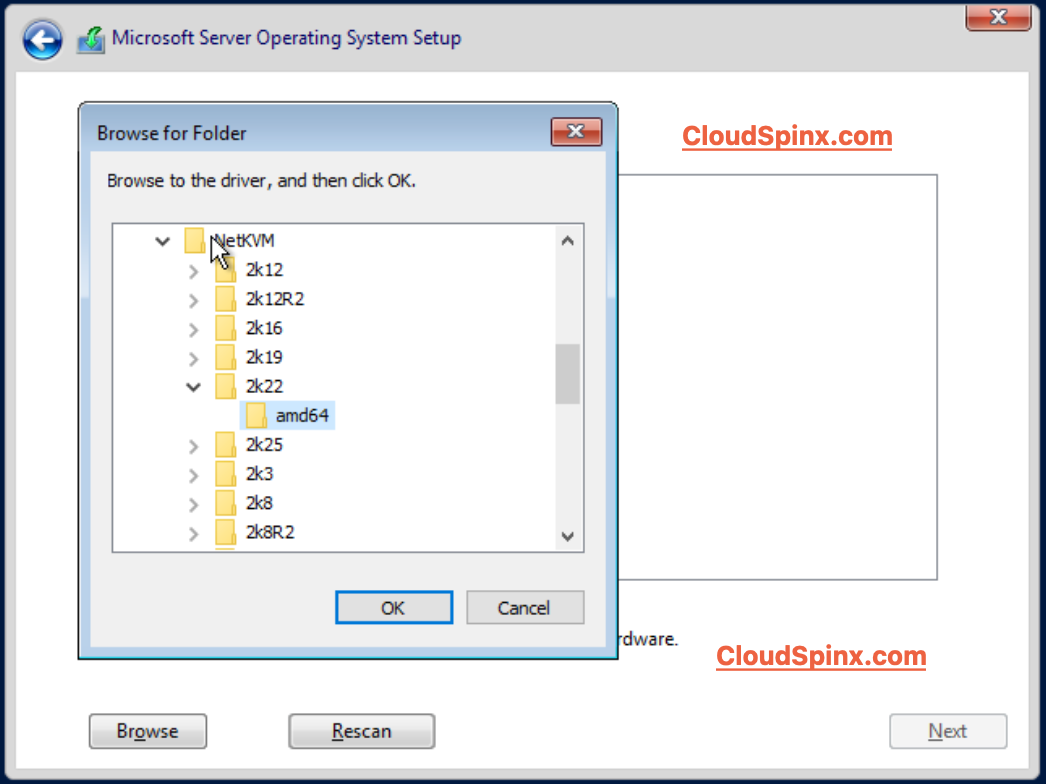This screenshot has height=784, width=1046.
Task: Select the 2k12 tree item
Action: tap(264, 270)
